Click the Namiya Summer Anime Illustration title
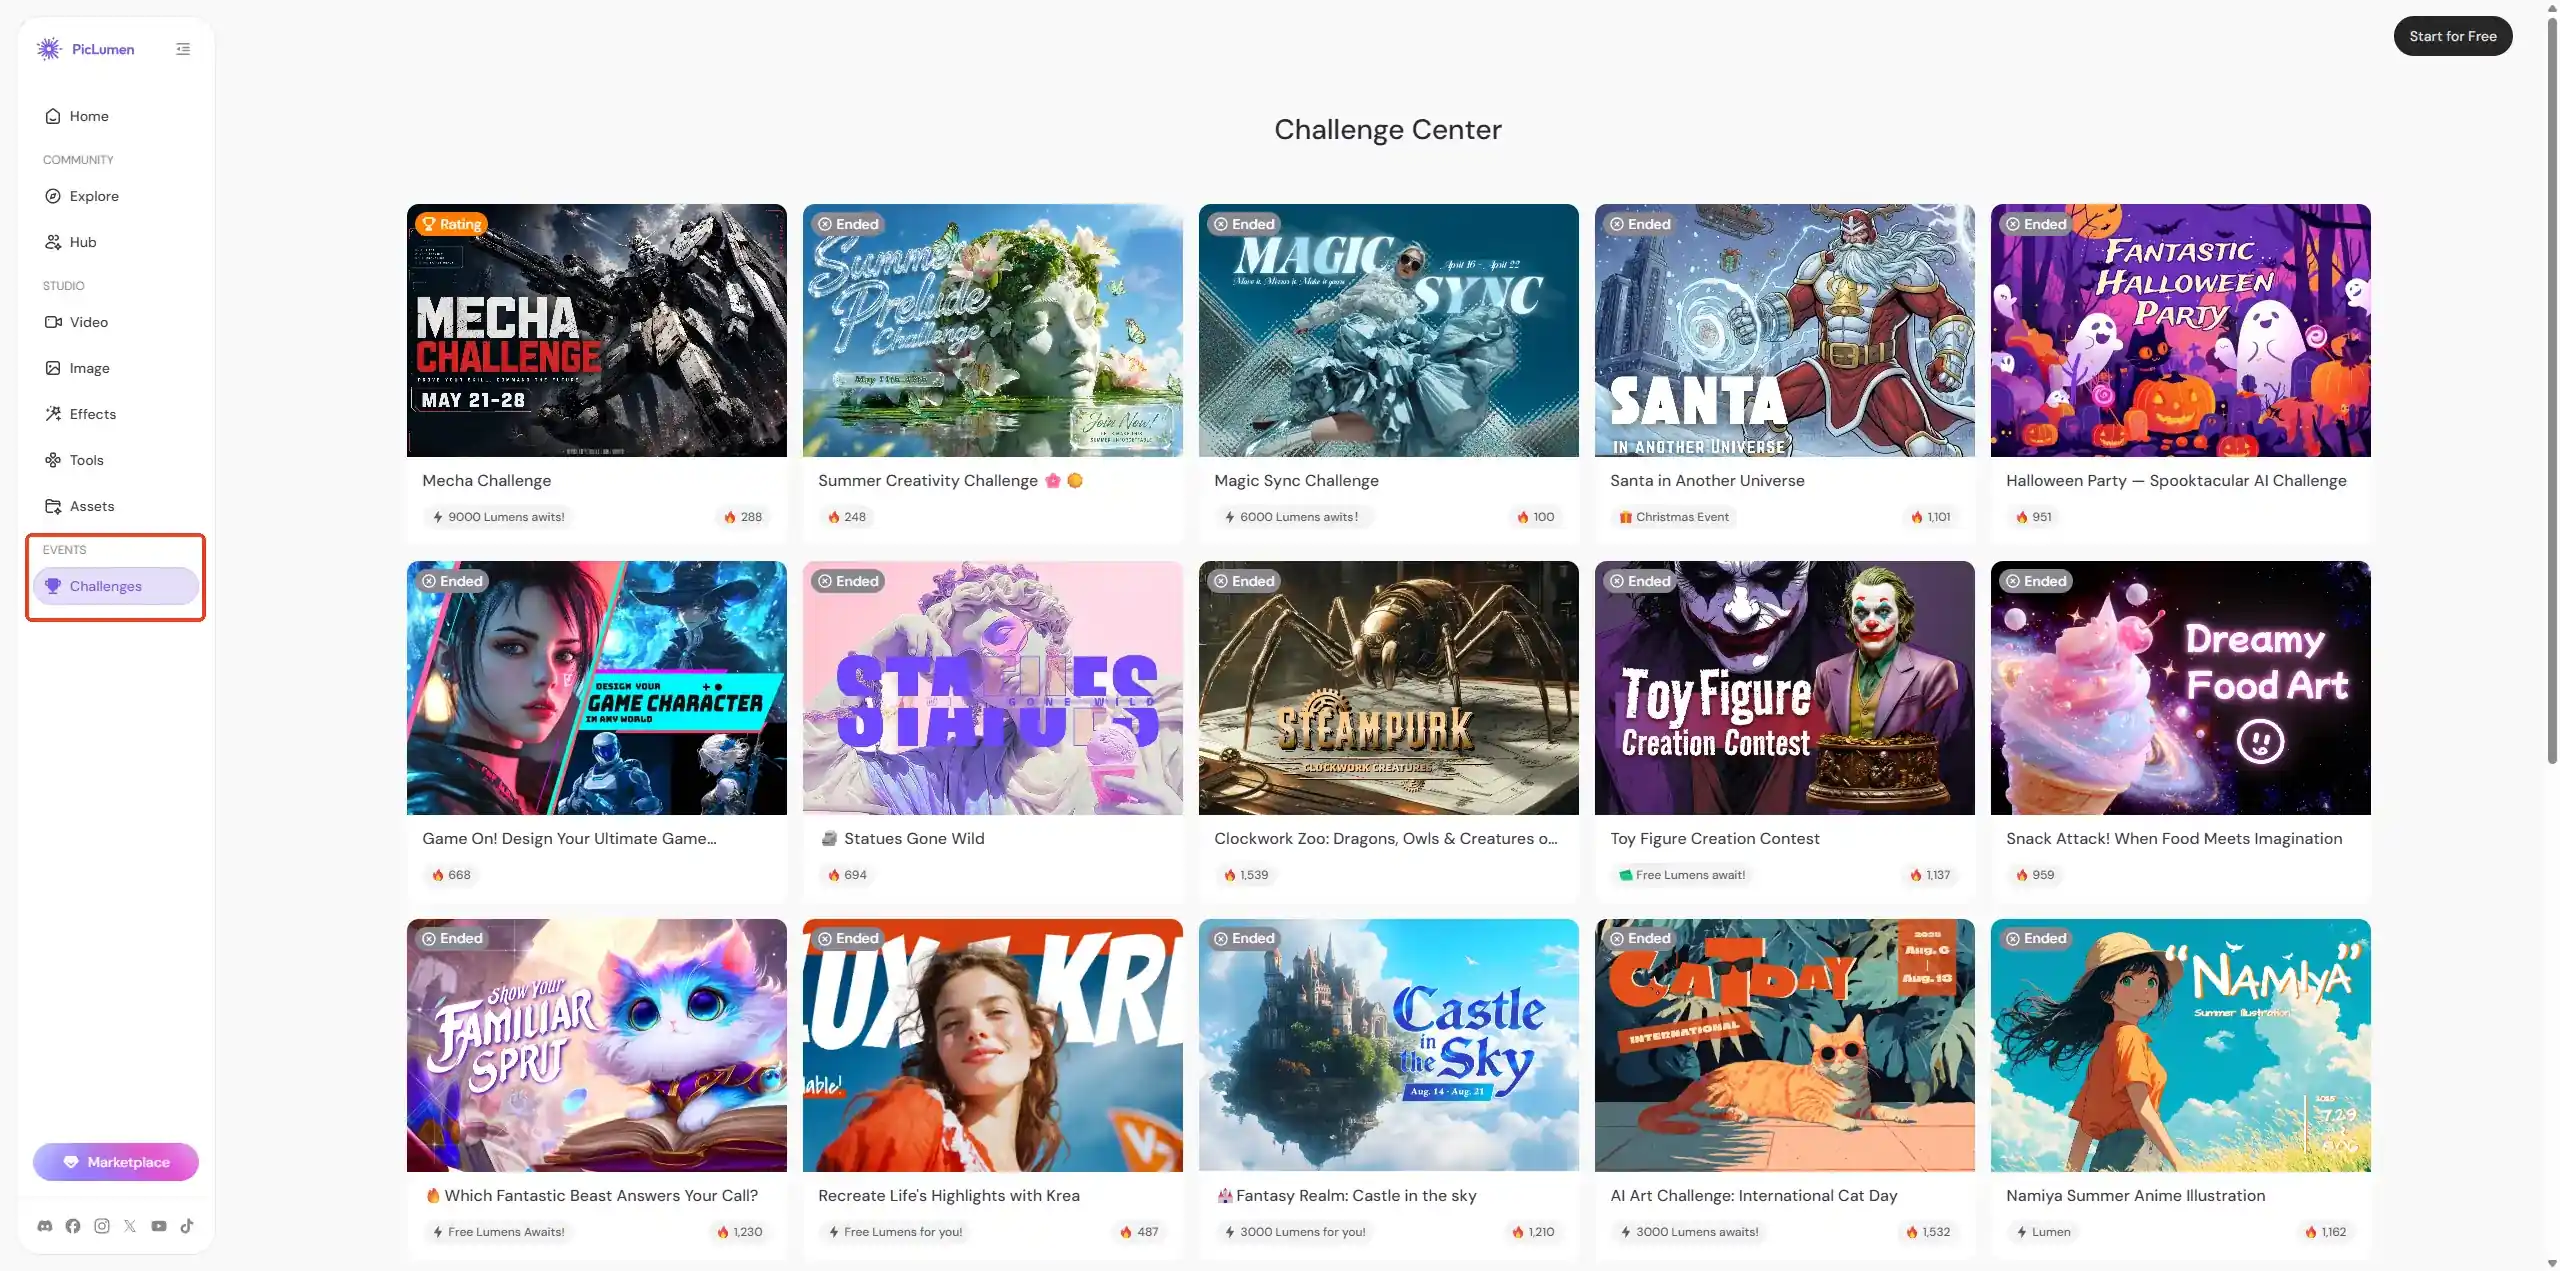Screen dimensions: 2560x1271 [x=2135, y=1196]
